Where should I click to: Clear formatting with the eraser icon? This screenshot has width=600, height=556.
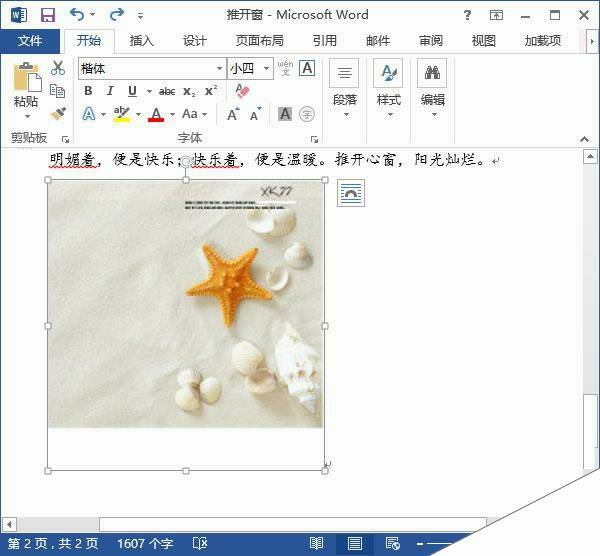[x=241, y=91]
